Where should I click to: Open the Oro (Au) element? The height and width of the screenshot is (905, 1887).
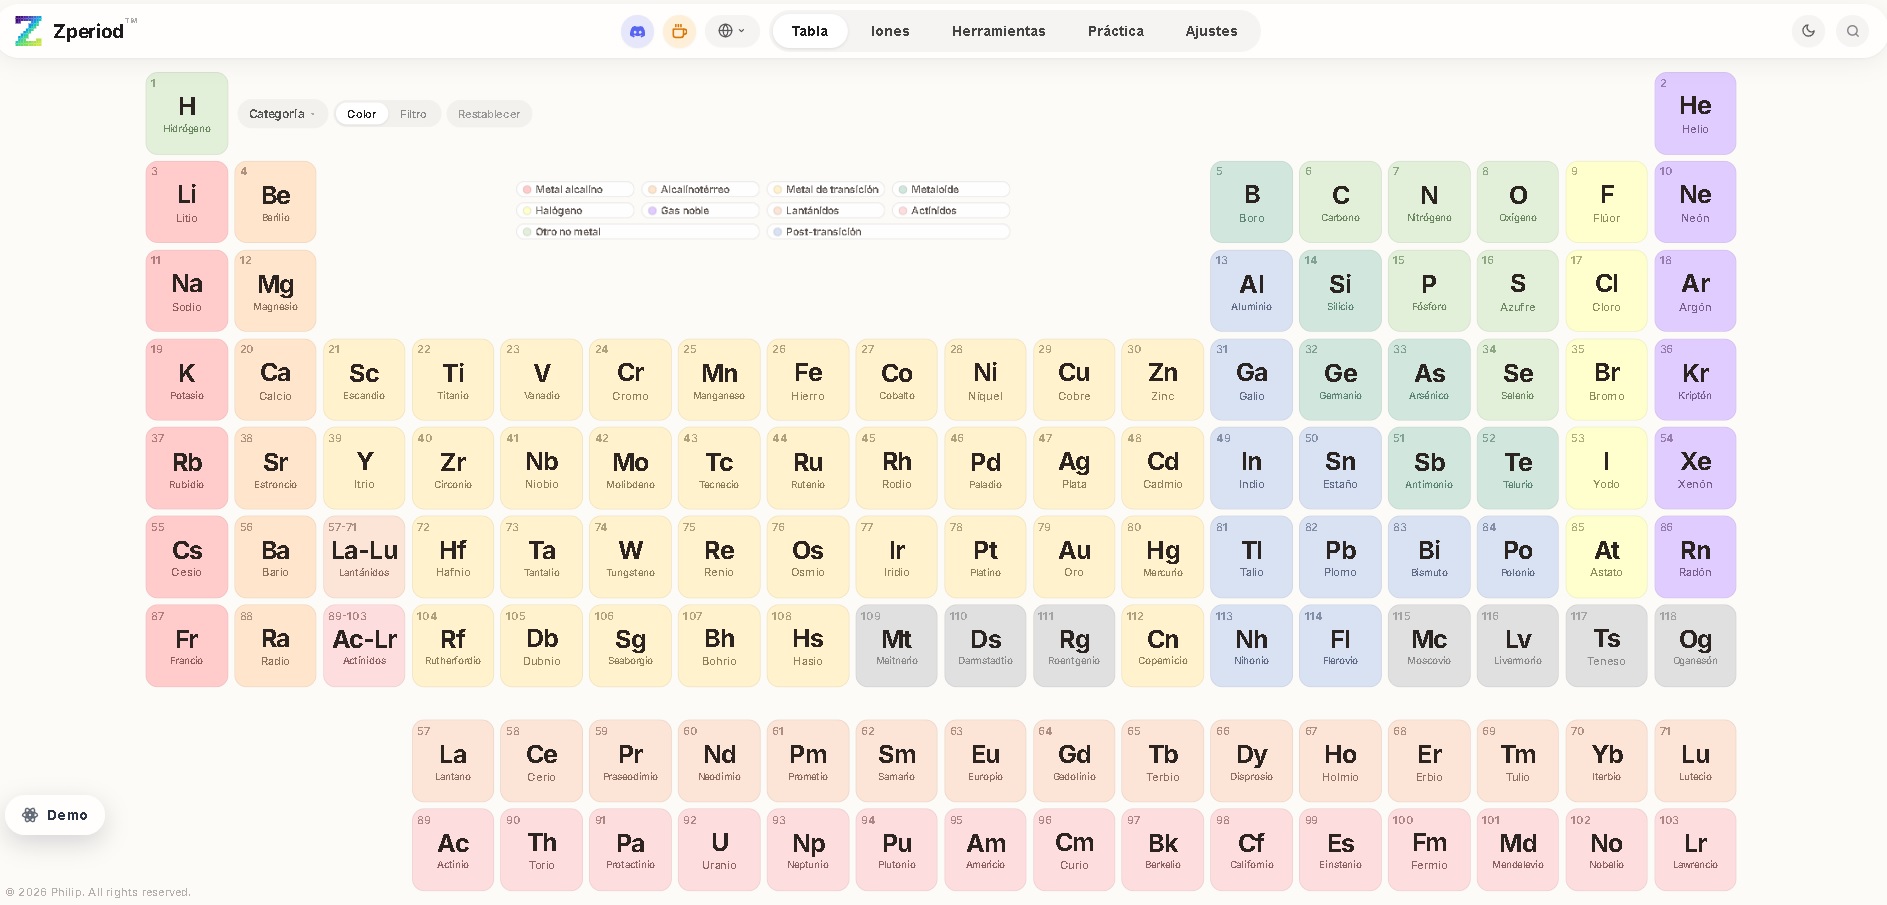coord(1074,557)
